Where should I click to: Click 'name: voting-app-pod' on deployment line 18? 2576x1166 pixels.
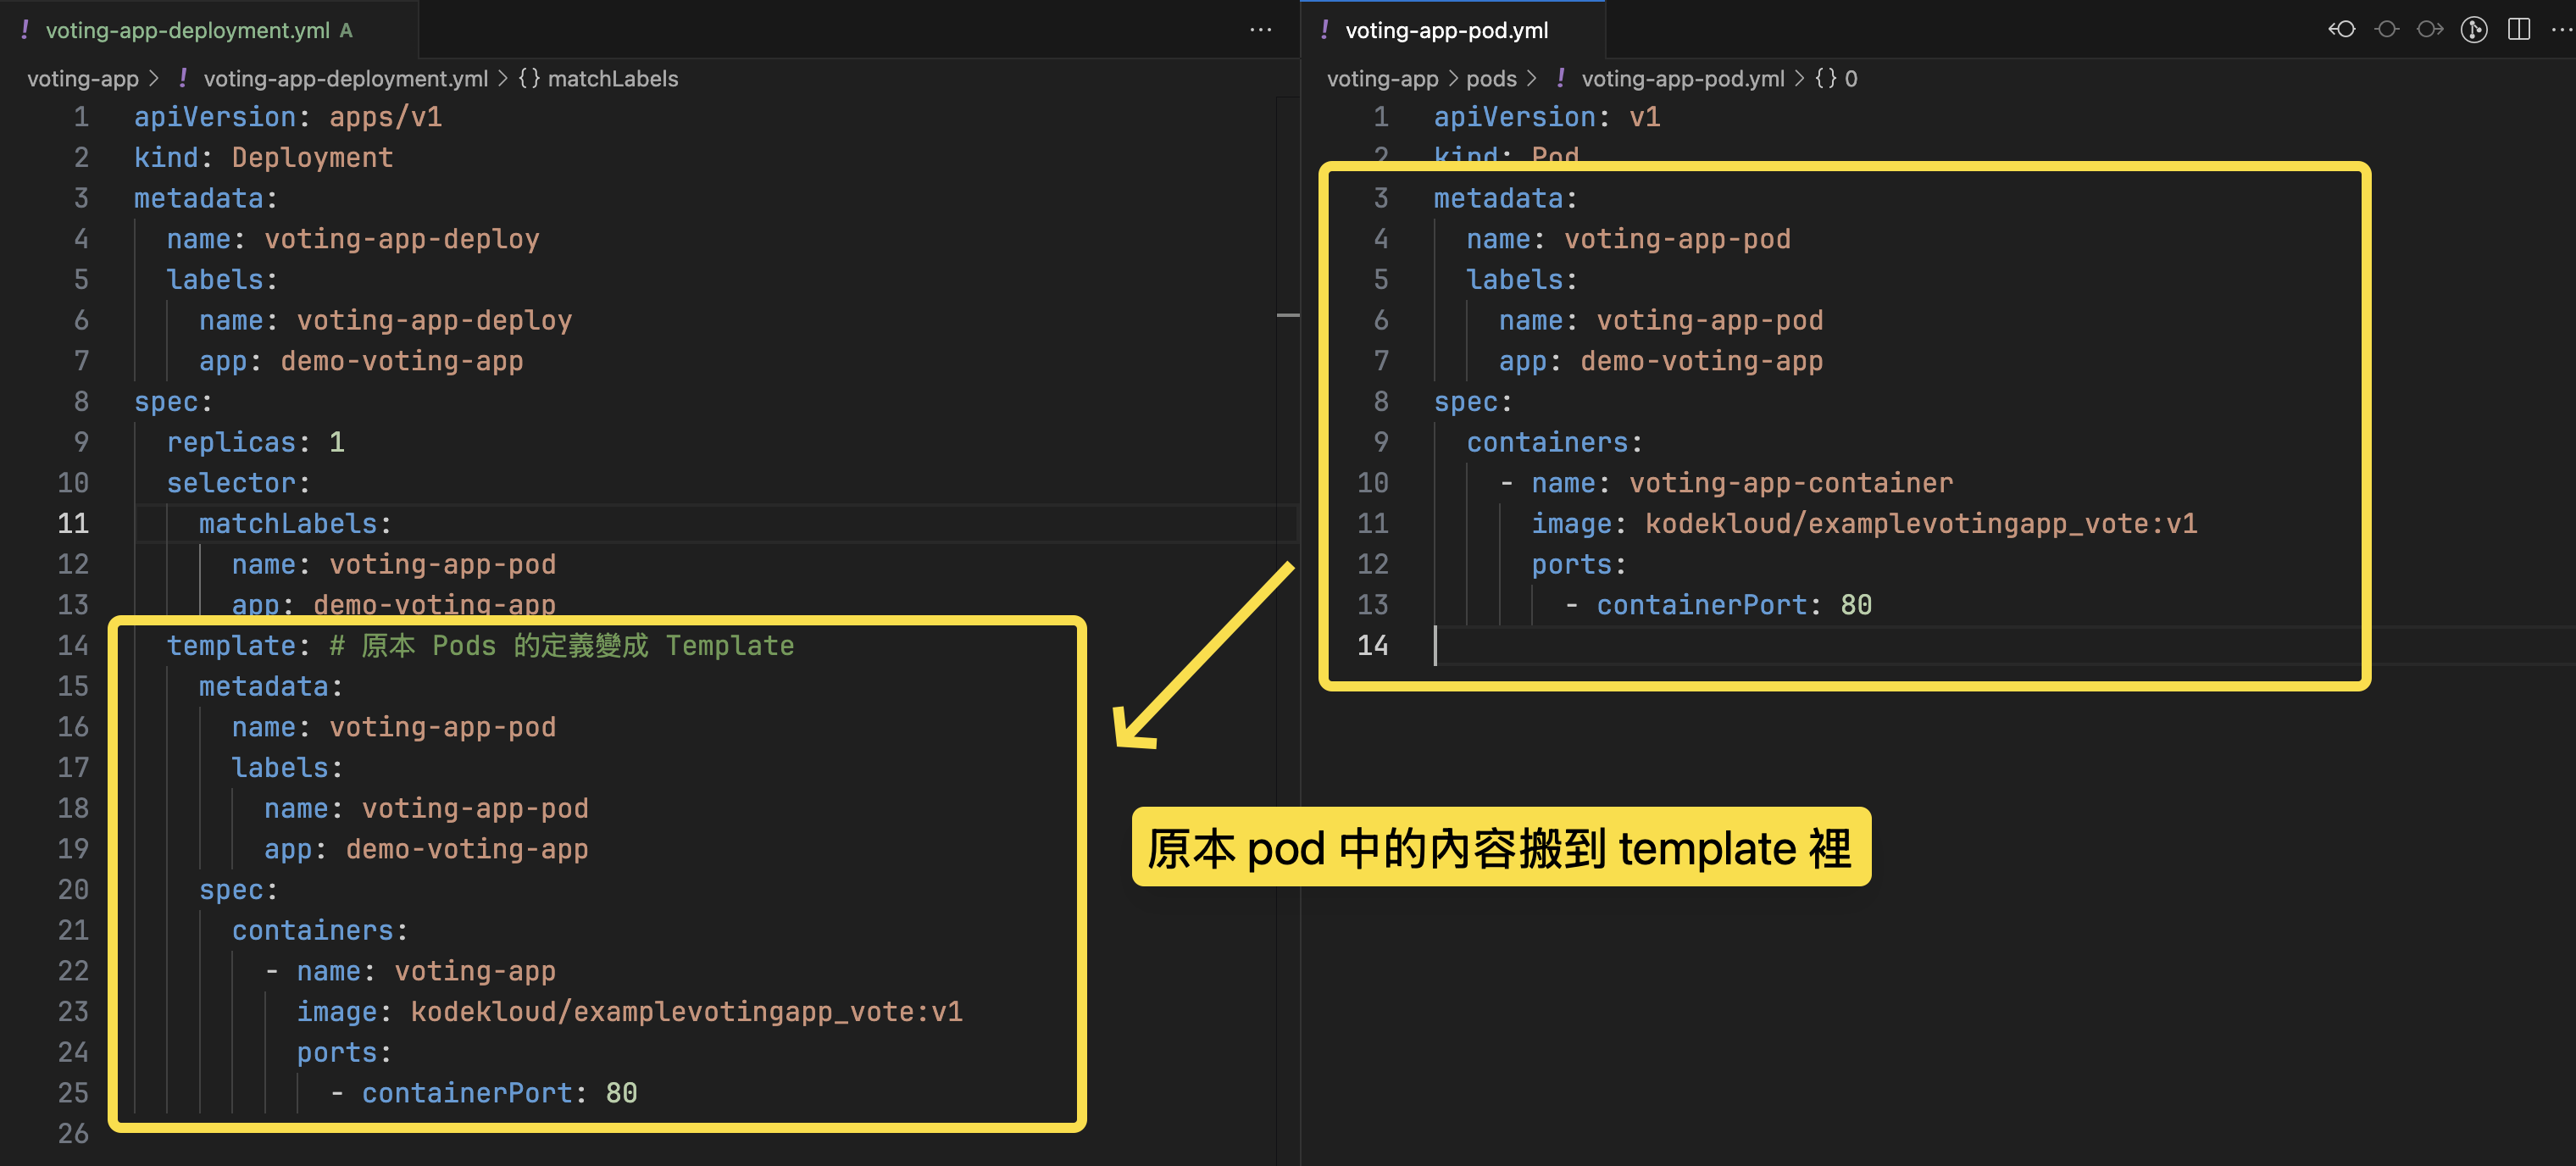pos(426,808)
